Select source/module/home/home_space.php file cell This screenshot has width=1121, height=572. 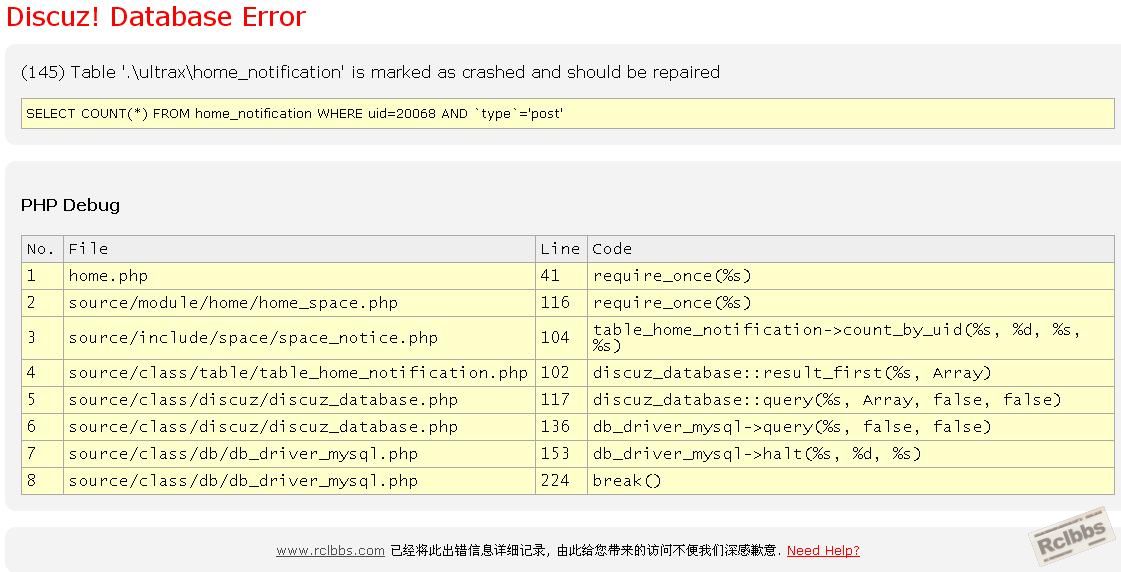click(299, 303)
